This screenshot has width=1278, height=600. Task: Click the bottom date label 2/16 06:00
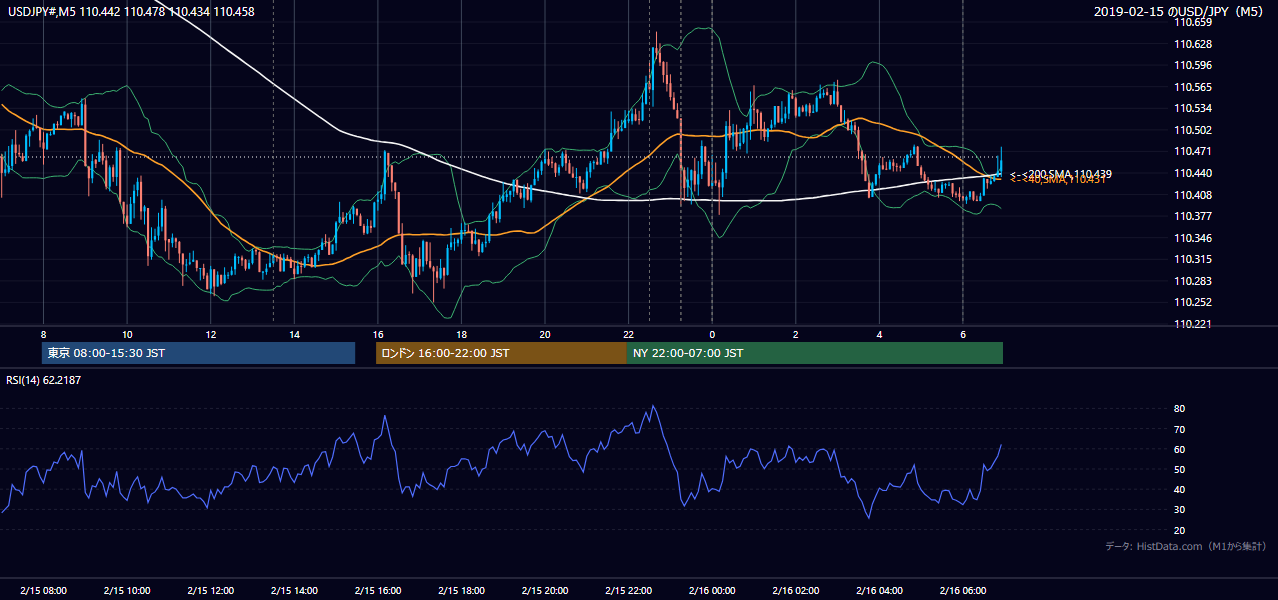[963, 591]
